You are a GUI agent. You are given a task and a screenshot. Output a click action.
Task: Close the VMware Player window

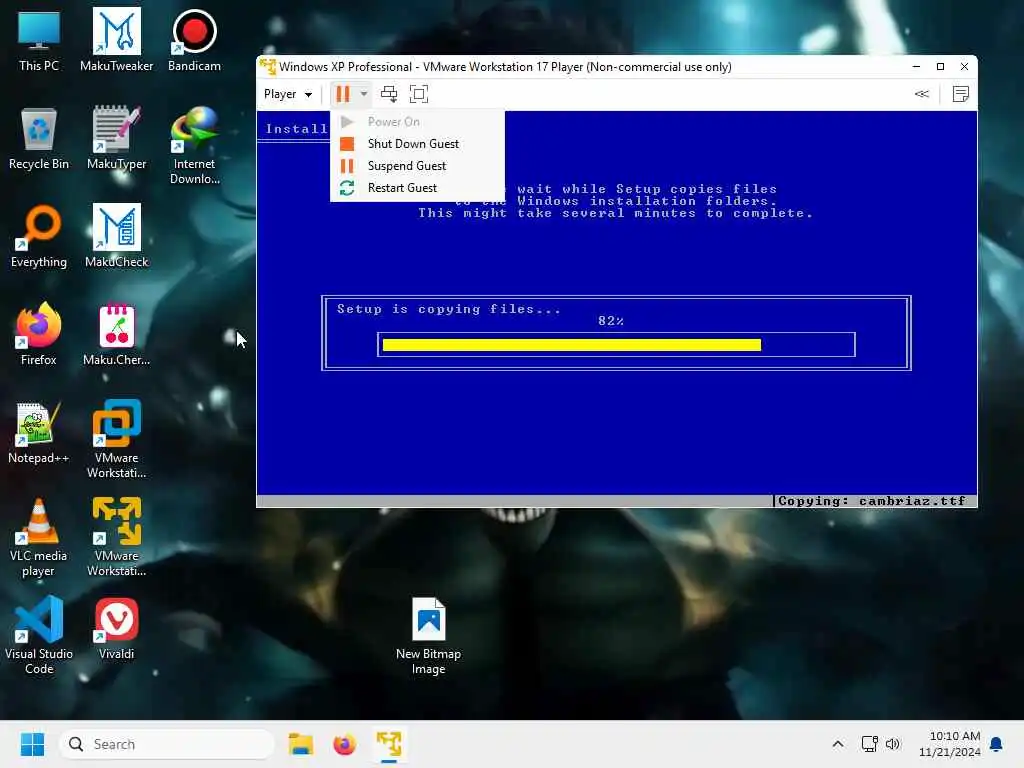pos(965,67)
